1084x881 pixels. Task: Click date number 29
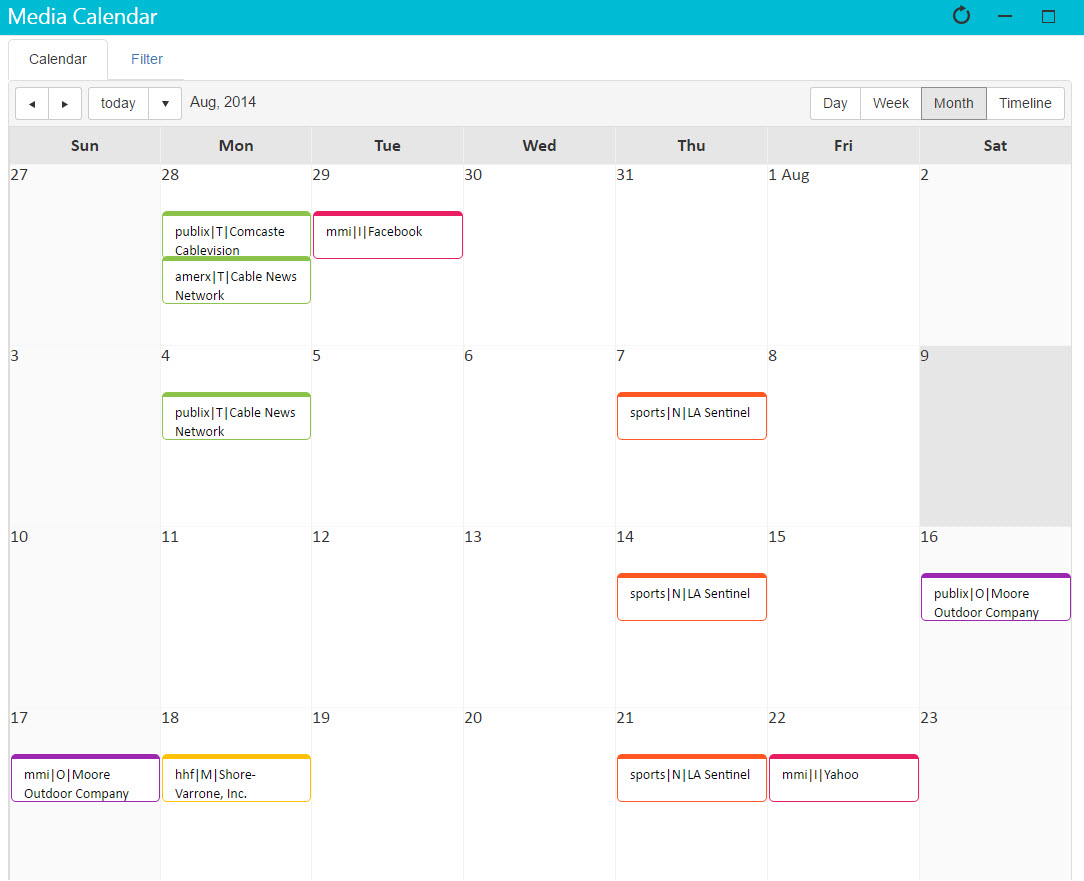321,175
